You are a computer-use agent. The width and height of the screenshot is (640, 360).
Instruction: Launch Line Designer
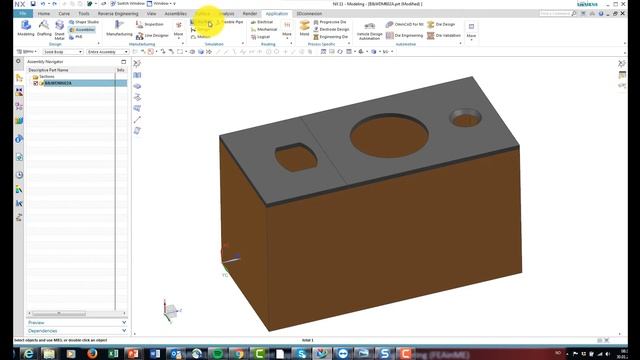pyautogui.click(x=152, y=36)
